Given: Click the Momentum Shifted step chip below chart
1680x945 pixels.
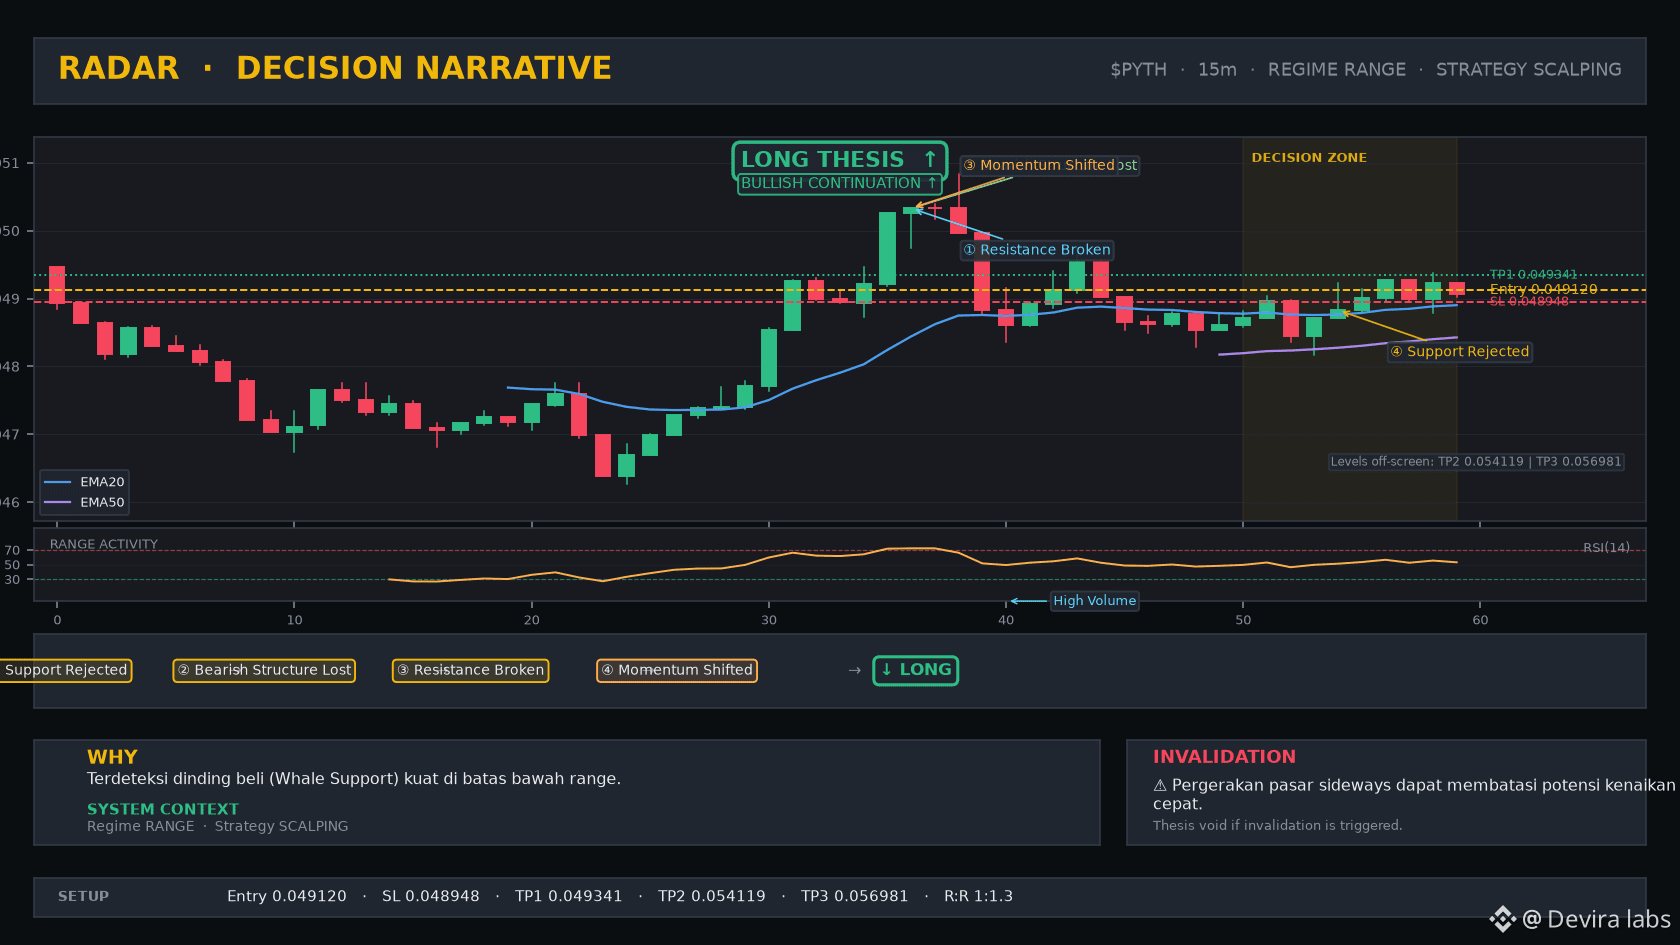Looking at the screenshot, I should pos(677,670).
